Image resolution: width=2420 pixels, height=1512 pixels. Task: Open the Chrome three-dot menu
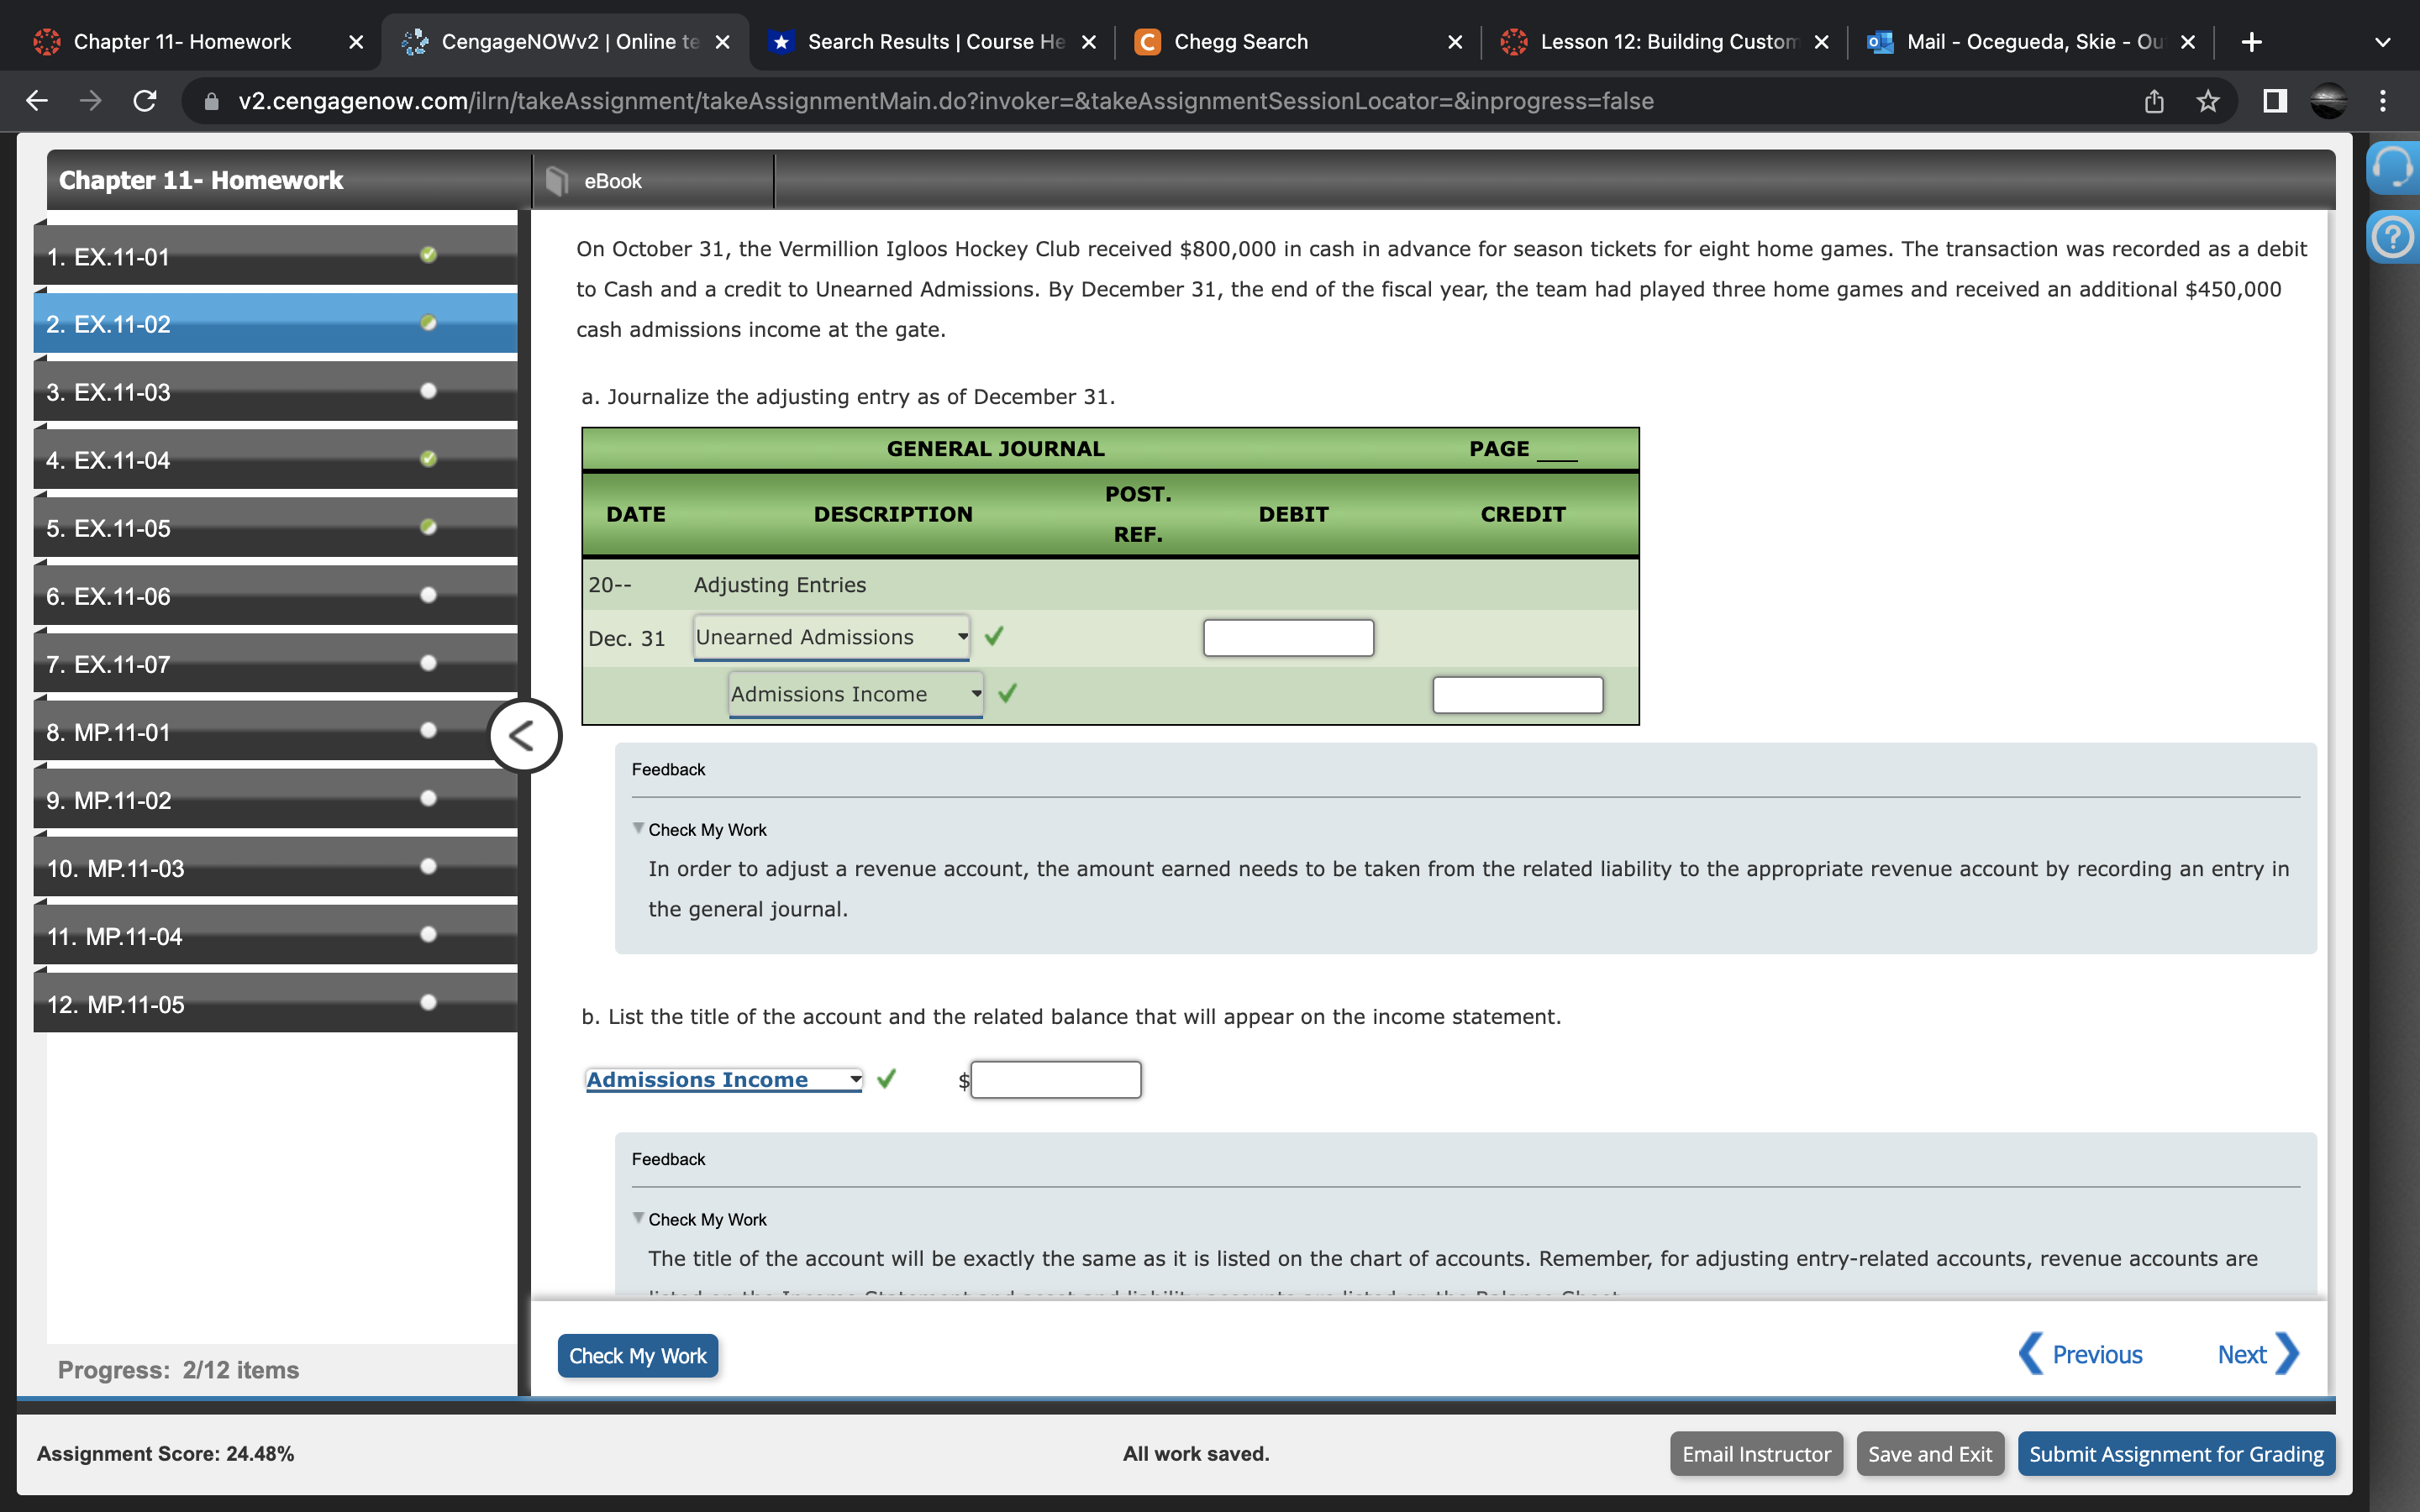(2383, 101)
